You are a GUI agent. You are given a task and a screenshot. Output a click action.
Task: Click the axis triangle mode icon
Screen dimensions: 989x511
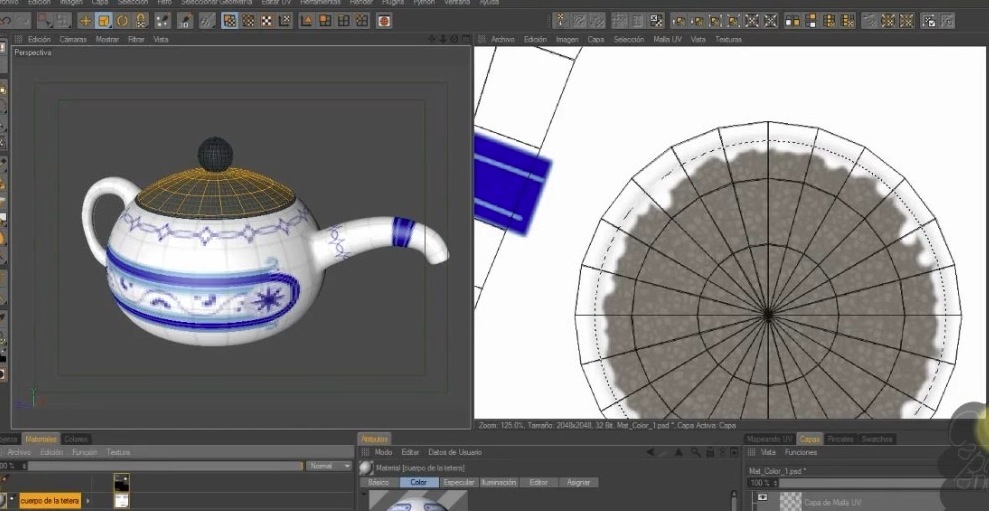(x=307, y=21)
